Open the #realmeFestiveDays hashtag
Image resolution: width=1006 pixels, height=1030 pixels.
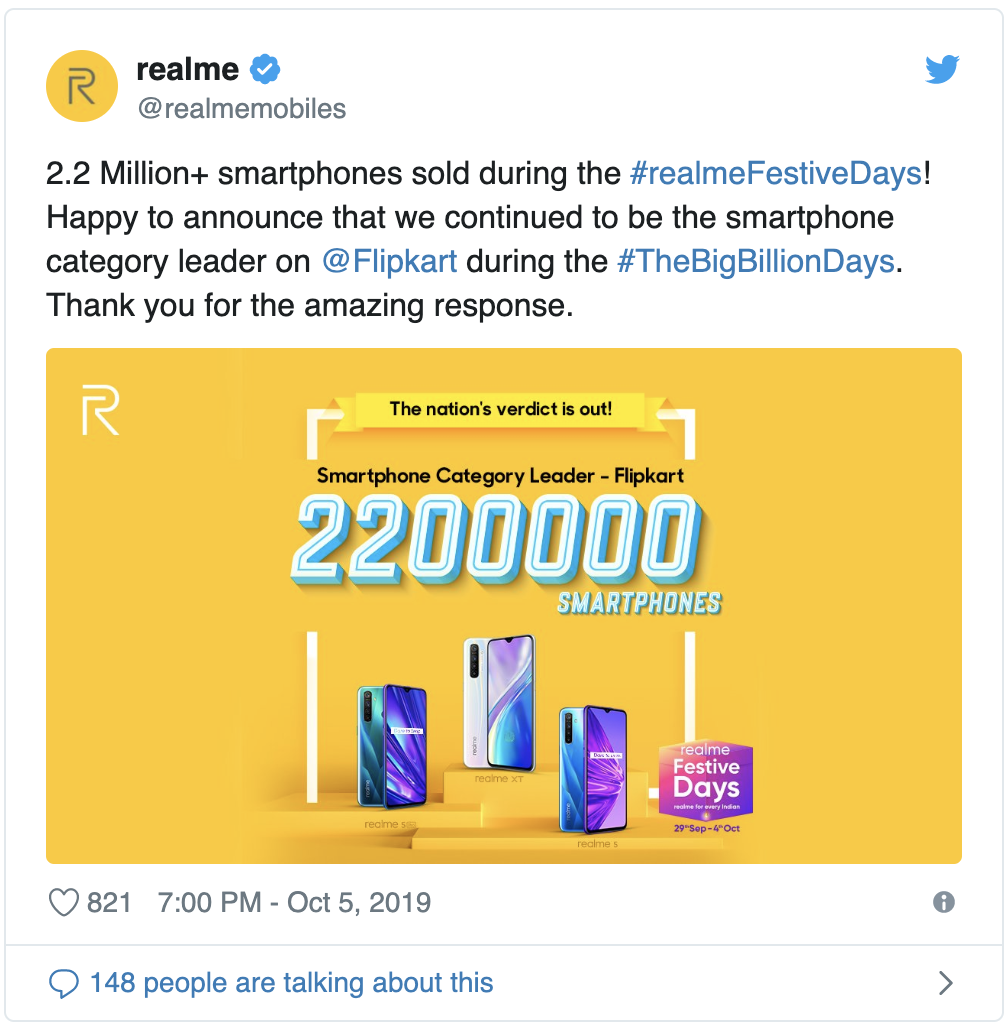776,173
